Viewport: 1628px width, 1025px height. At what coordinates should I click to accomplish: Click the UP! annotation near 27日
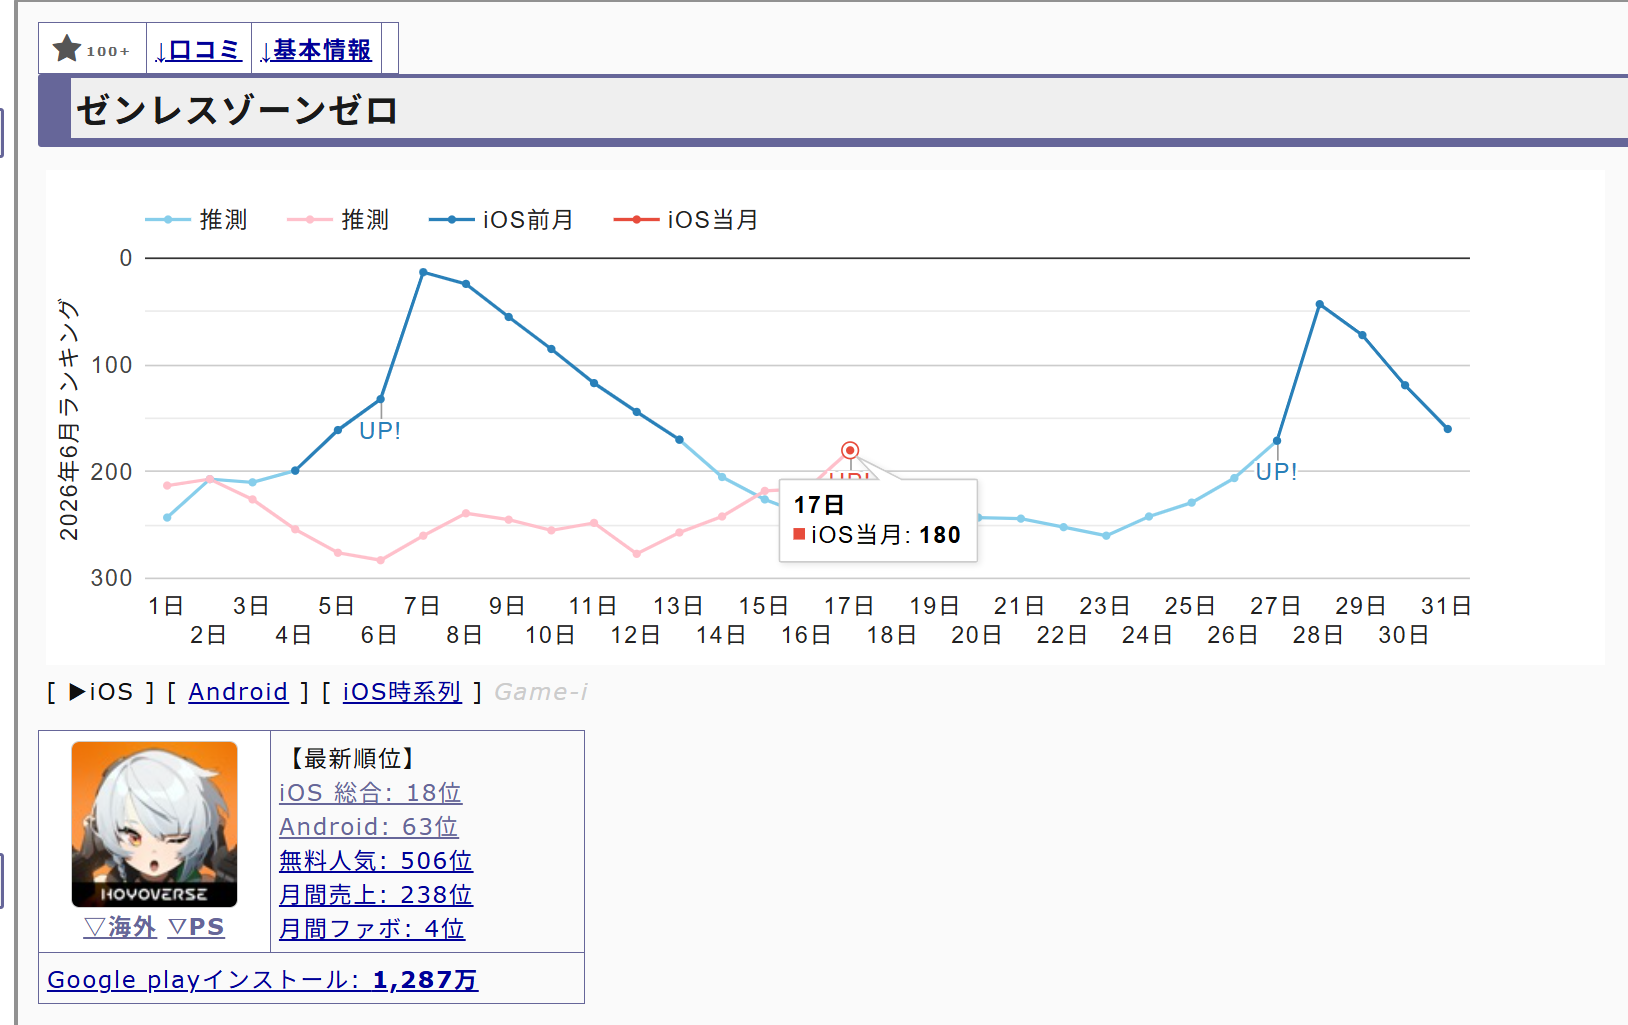click(1277, 472)
